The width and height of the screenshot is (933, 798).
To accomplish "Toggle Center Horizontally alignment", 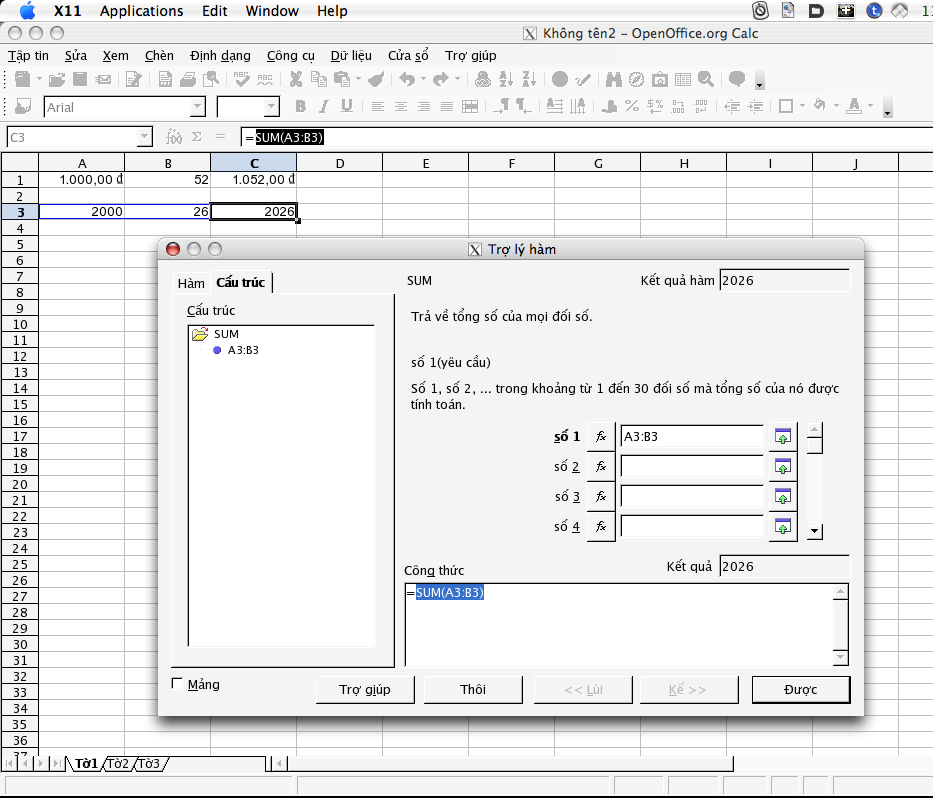I will [x=400, y=107].
